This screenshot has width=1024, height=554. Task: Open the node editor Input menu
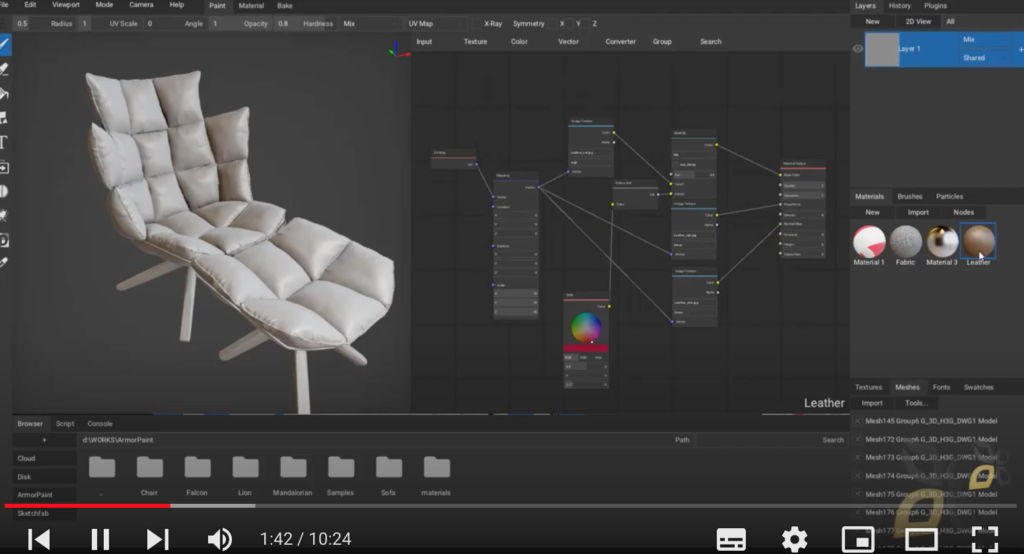[x=424, y=41]
